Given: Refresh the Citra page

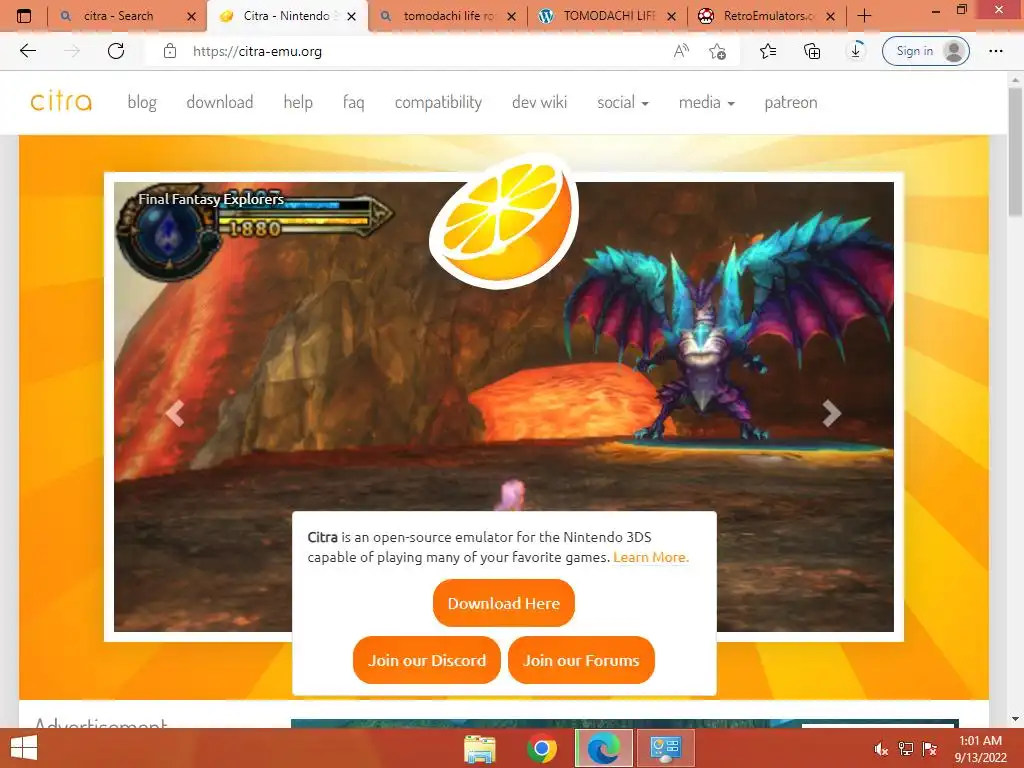Looking at the screenshot, I should 116,51.
